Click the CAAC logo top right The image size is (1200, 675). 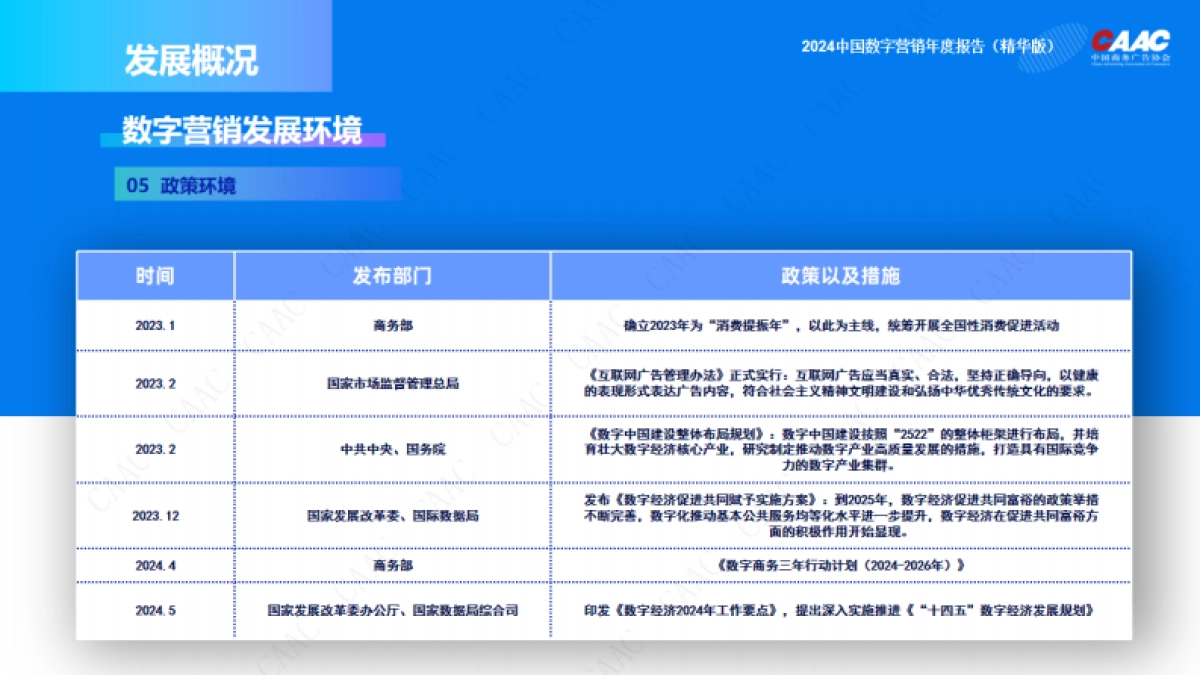click(x=1128, y=41)
